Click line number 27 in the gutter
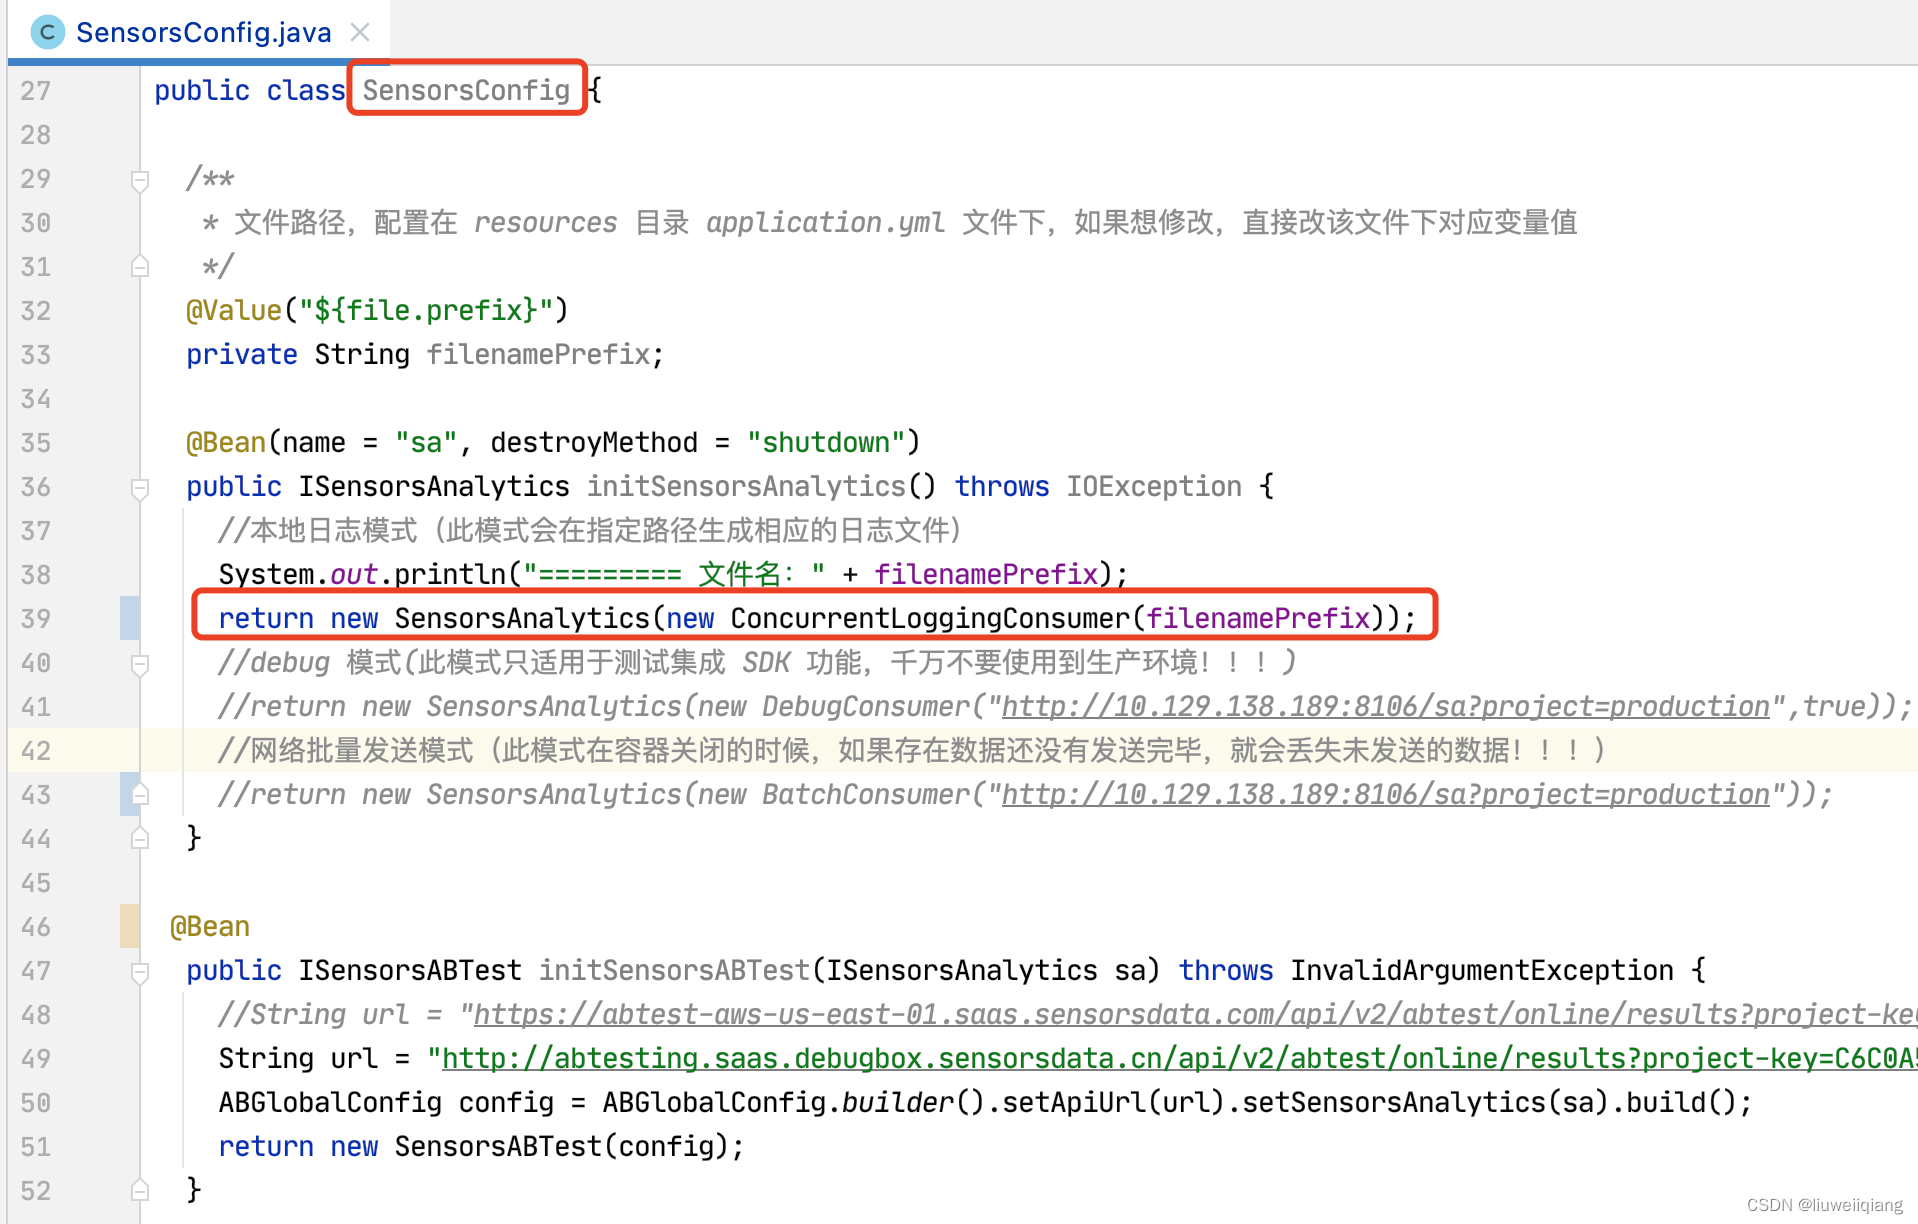Image resolution: width=1918 pixels, height=1224 pixels. click(36, 91)
